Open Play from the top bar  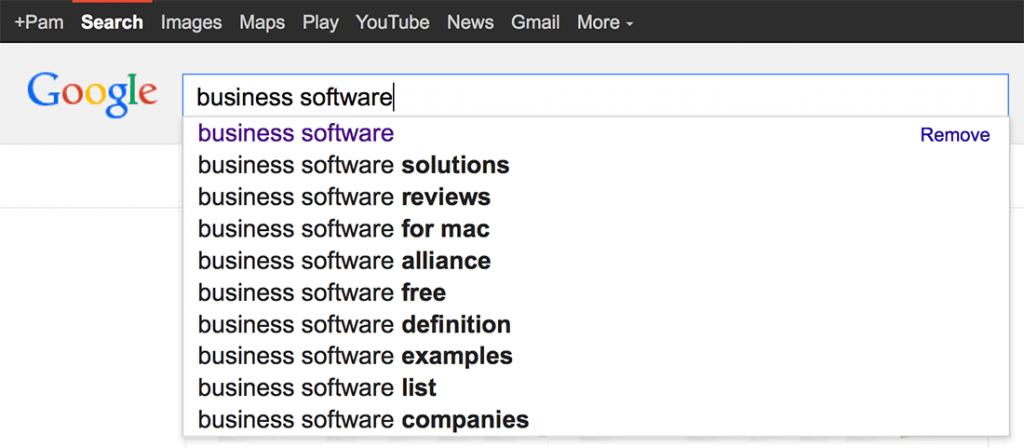coord(320,22)
